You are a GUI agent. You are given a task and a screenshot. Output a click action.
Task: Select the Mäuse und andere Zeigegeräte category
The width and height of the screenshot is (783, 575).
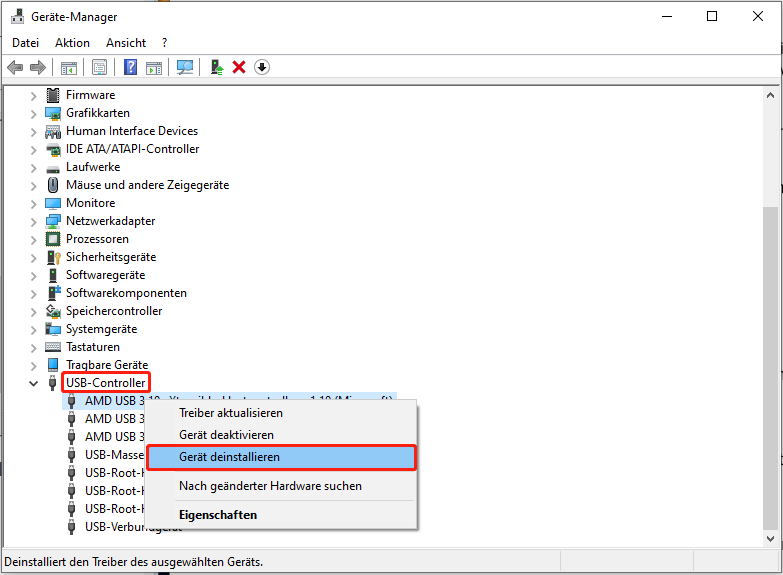pos(147,185)
